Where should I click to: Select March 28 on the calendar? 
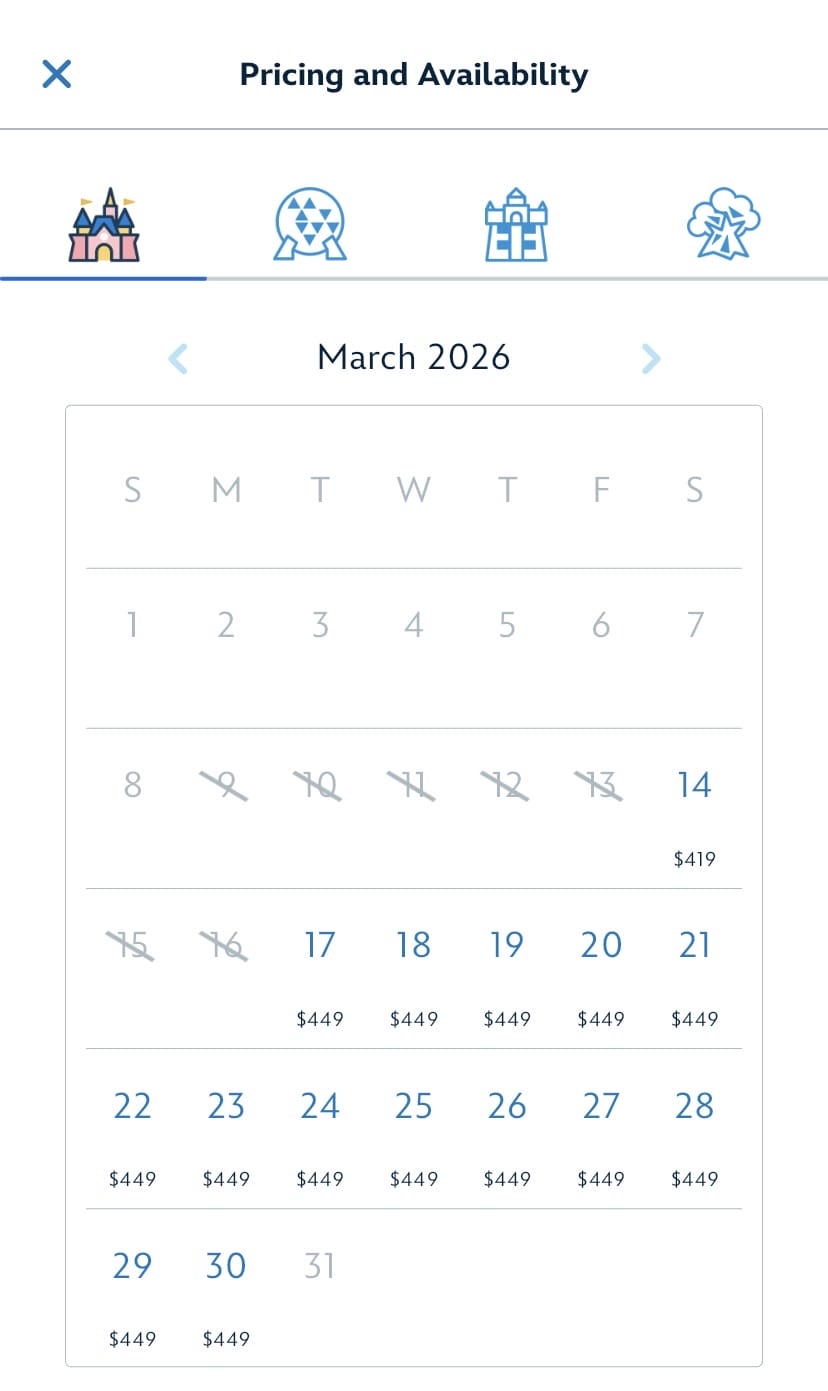pyautogui.click(x=694, y=1106)
